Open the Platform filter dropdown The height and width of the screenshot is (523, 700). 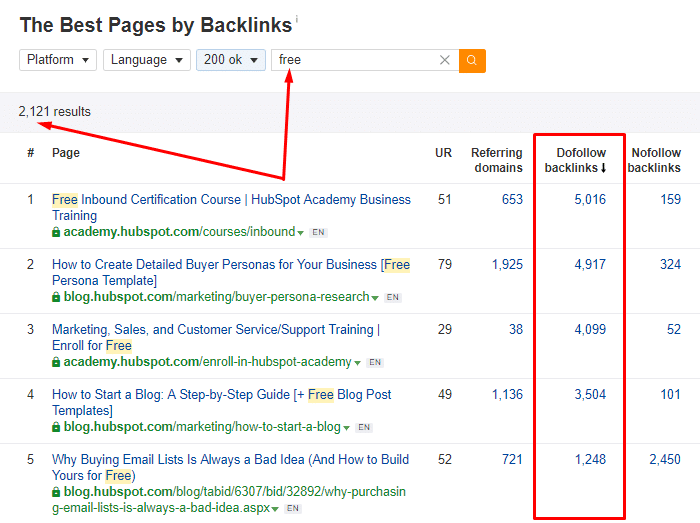pyautogui.click(x=58, y=60)
